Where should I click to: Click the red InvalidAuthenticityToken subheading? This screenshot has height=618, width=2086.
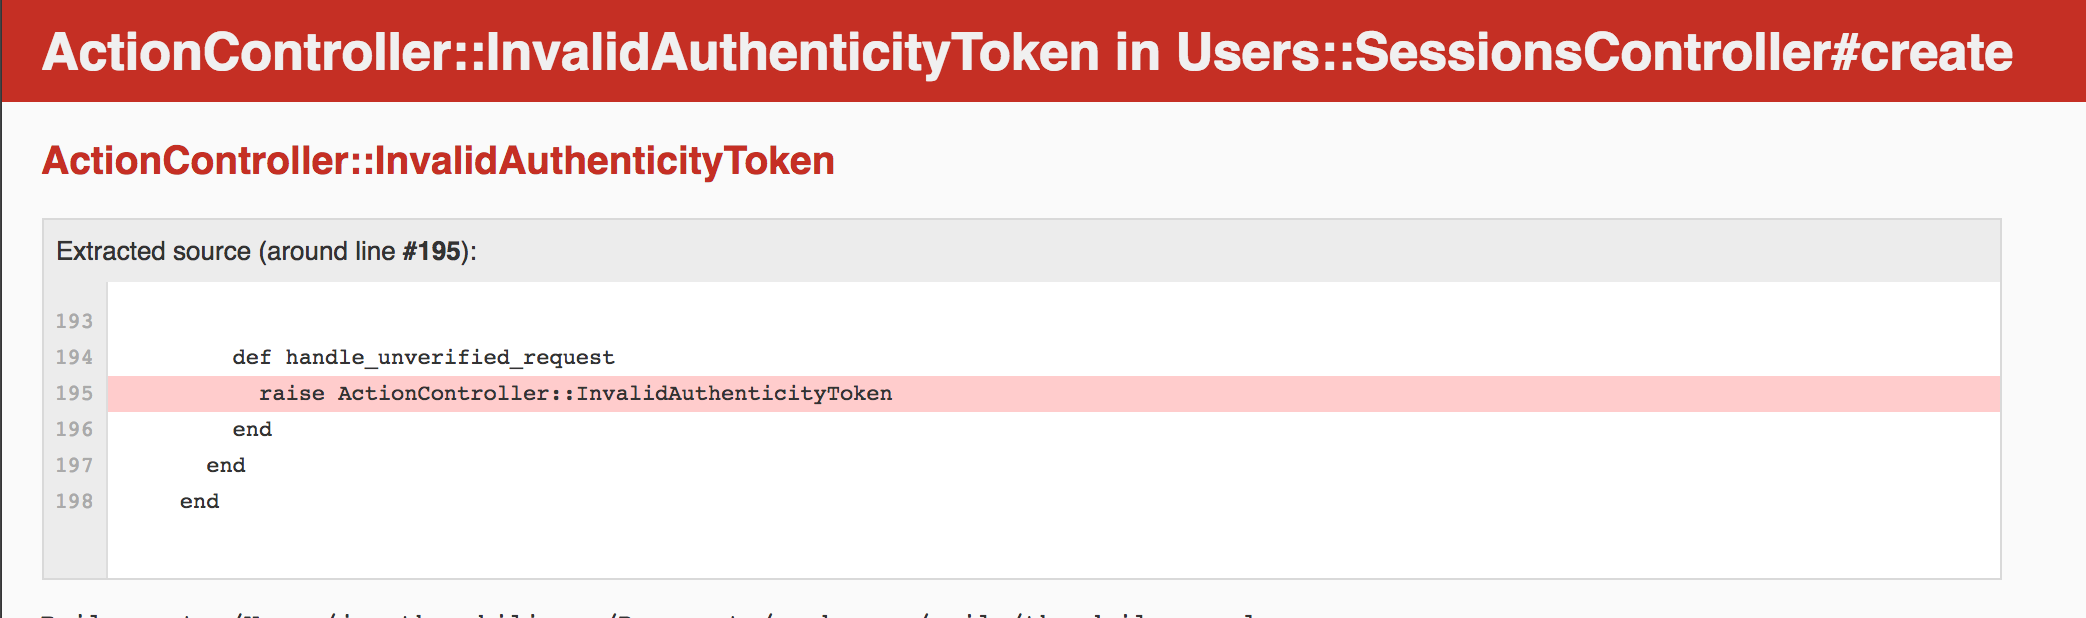tap(438, 161)
